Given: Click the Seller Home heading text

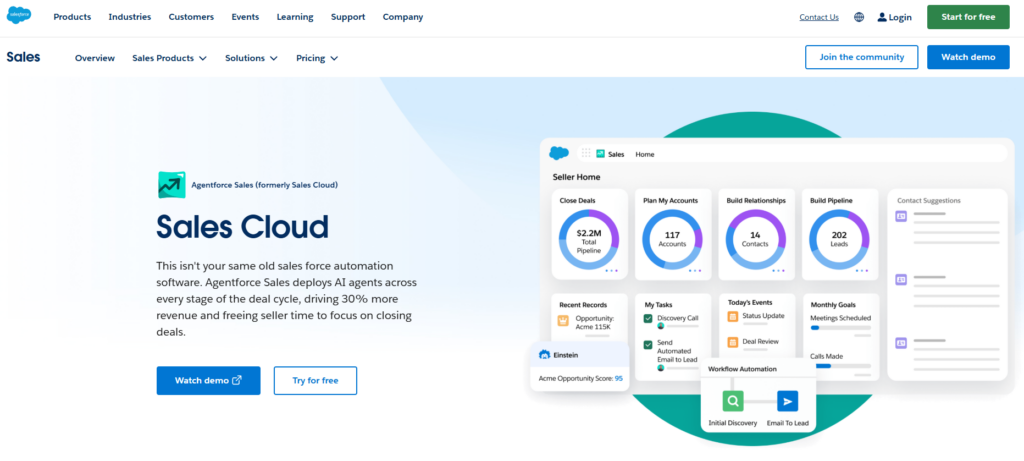Looking at the screenshot, I should [576, 177].
